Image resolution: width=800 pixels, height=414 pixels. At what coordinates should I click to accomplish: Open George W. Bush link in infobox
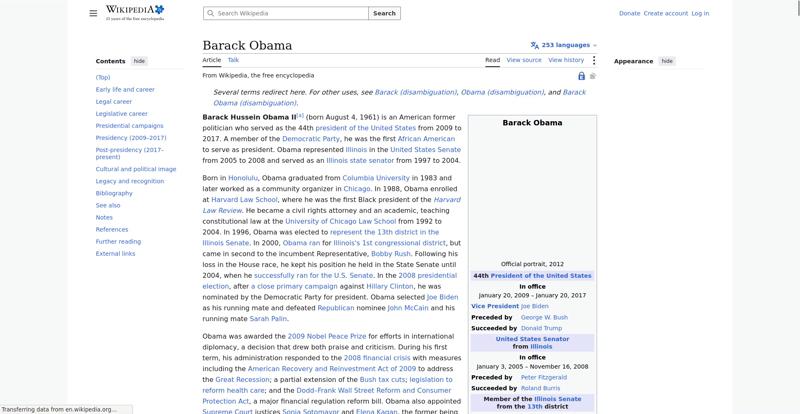point(544,318)
